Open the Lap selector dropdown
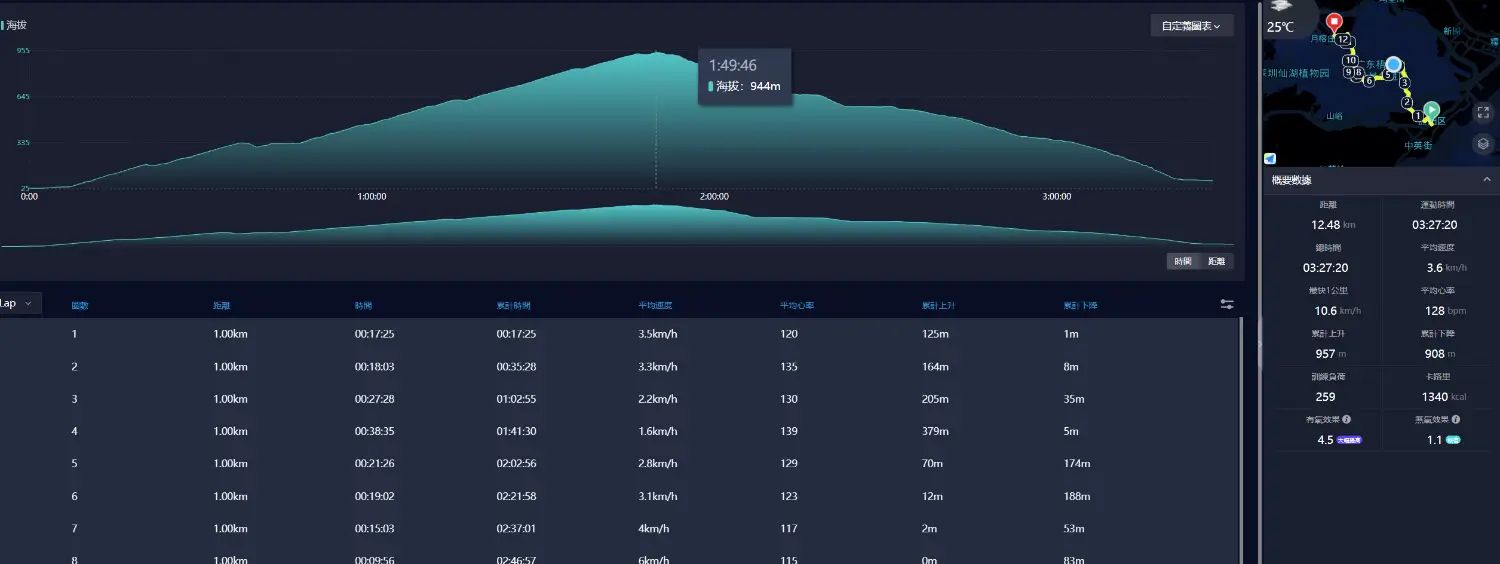Viewport: 1500px width, 564px height. [x=19, y=303]
